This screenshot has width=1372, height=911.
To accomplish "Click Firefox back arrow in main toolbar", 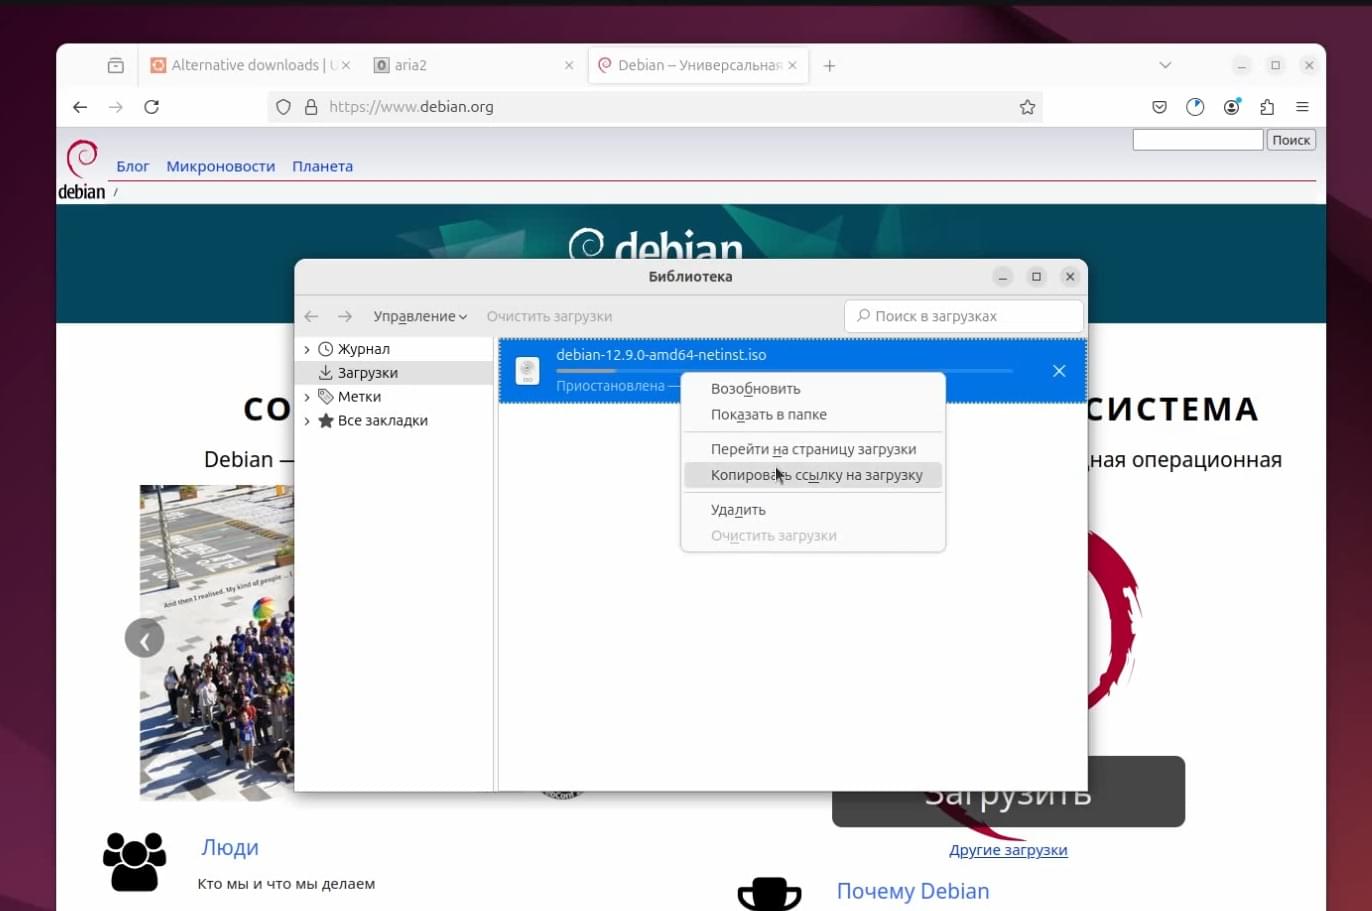I will (x=80, y=107).
